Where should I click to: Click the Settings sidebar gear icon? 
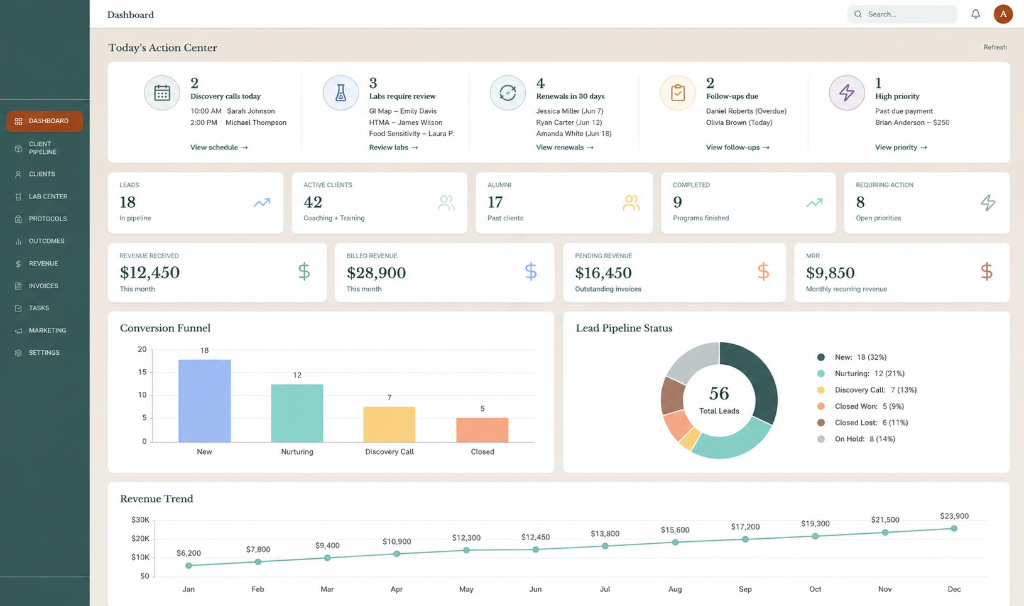(x=18, y=353)
